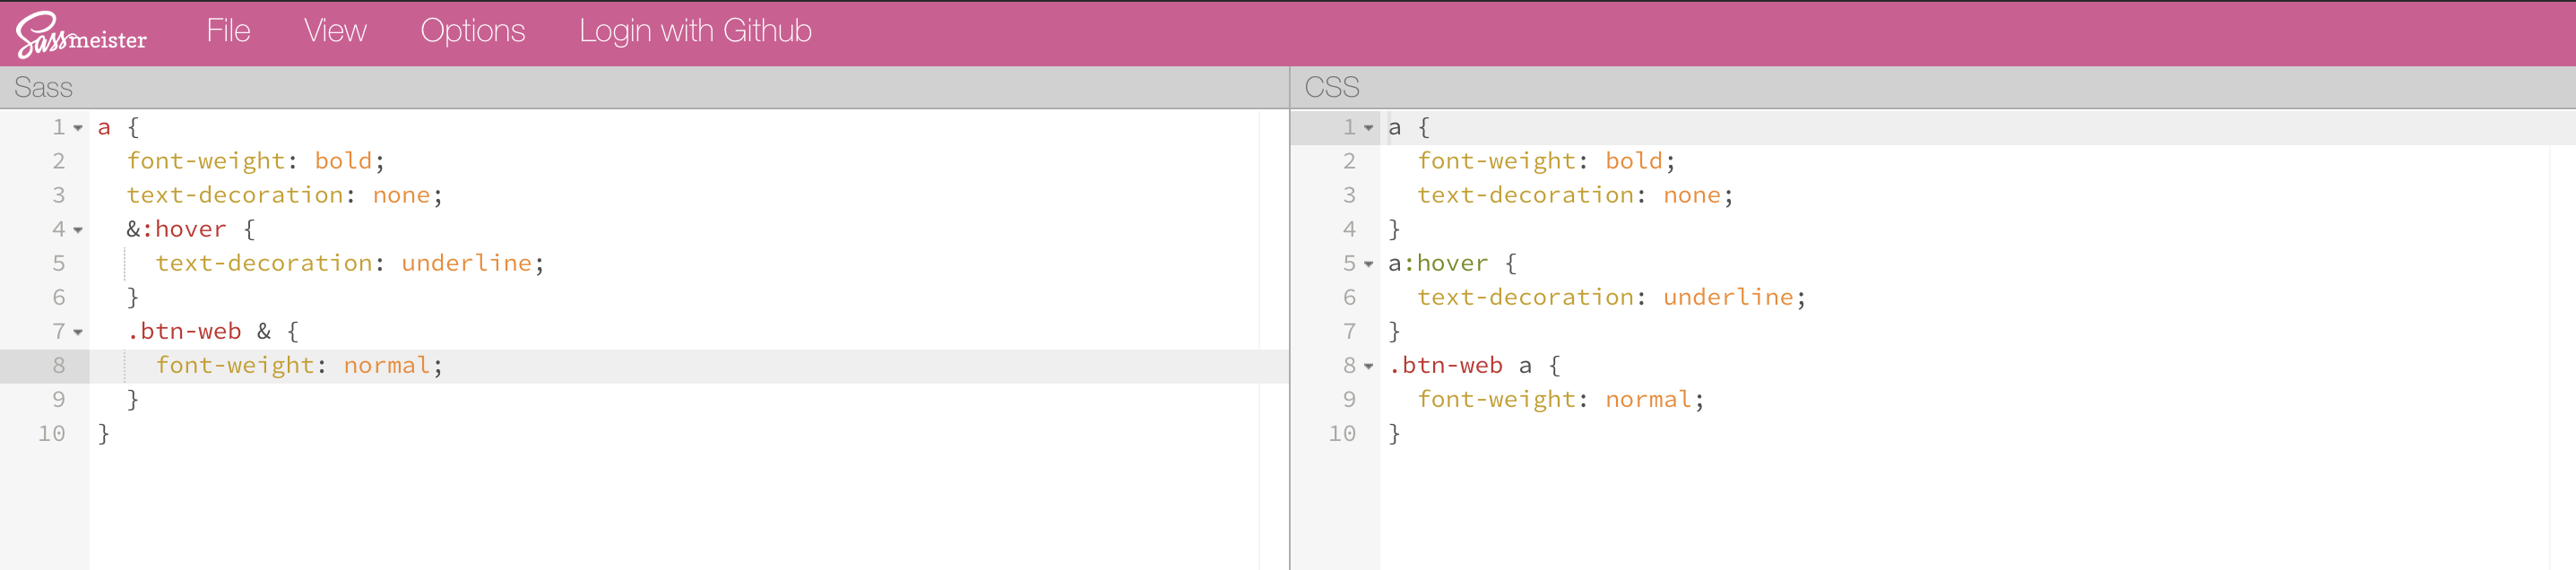Click 'text-decoration: none;' in Sass editor
The image size is (2576, 570).
coord(285,195)
